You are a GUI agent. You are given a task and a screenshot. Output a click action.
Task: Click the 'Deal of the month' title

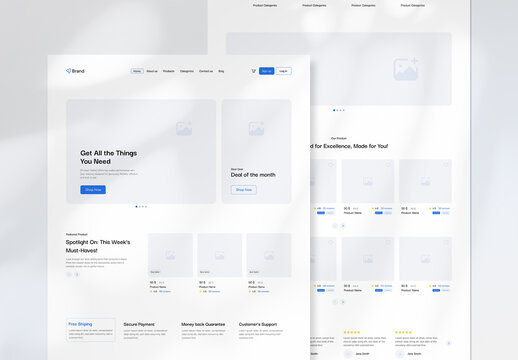[x=253, y=175]
